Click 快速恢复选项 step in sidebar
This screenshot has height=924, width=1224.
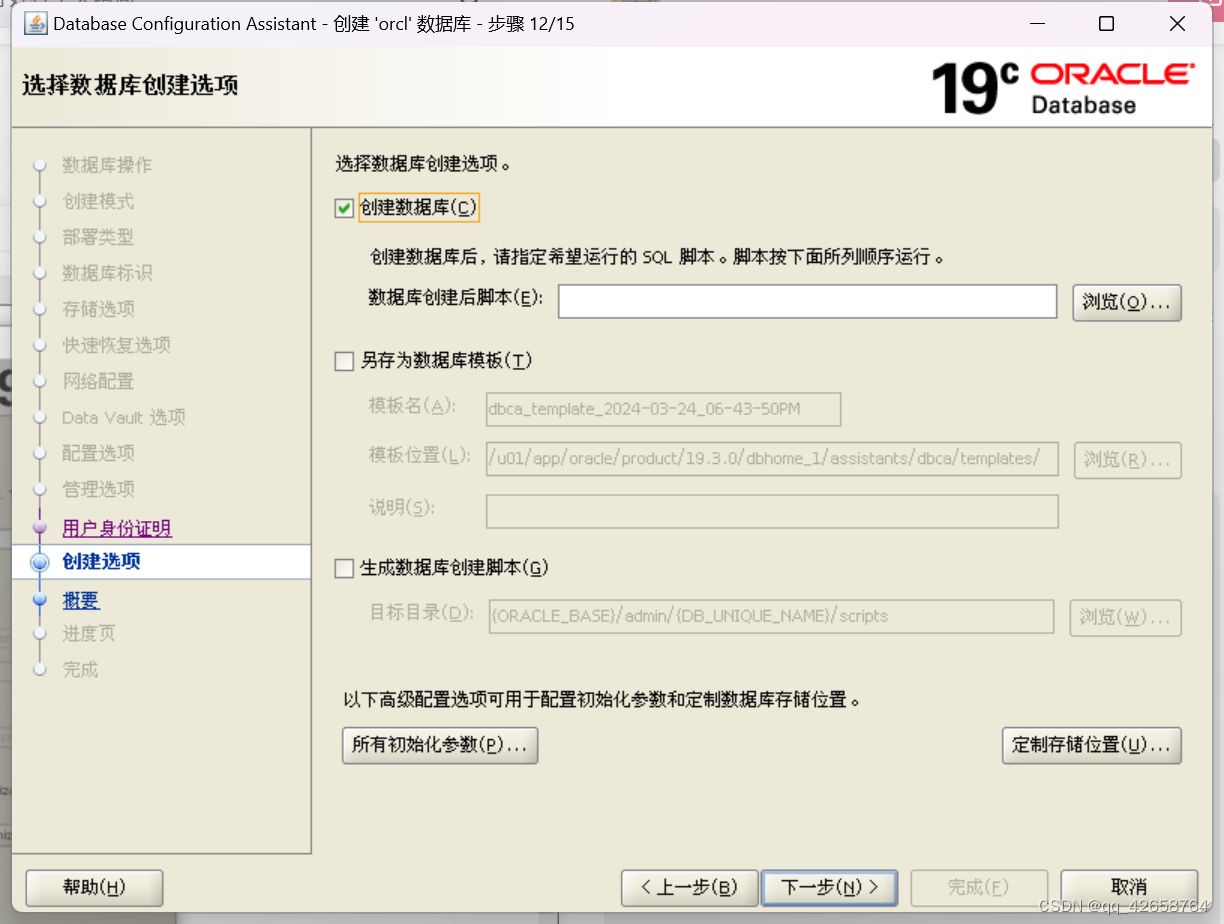(x=116, y=345)
